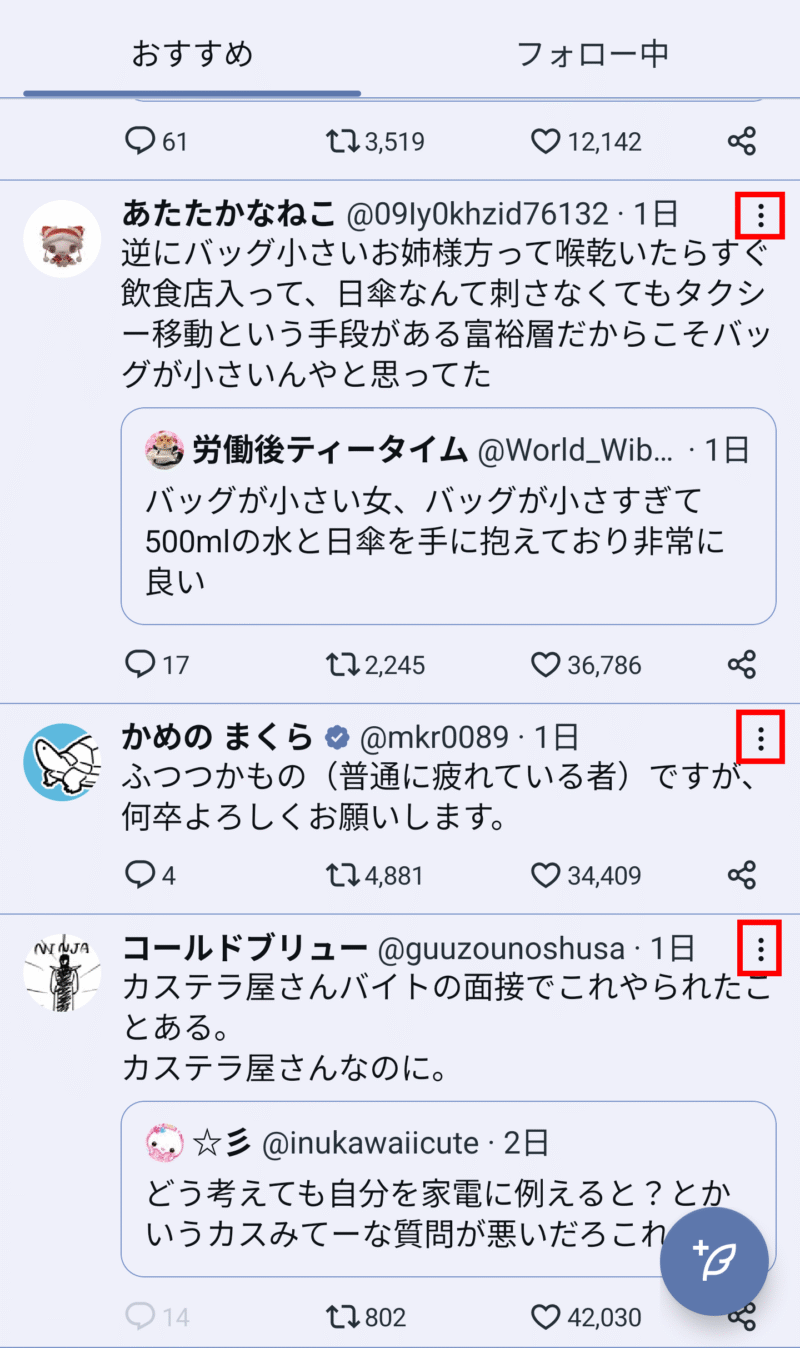
Task: Expand more options for コールドブリュー's post
Action: click(x=761, y=949)
